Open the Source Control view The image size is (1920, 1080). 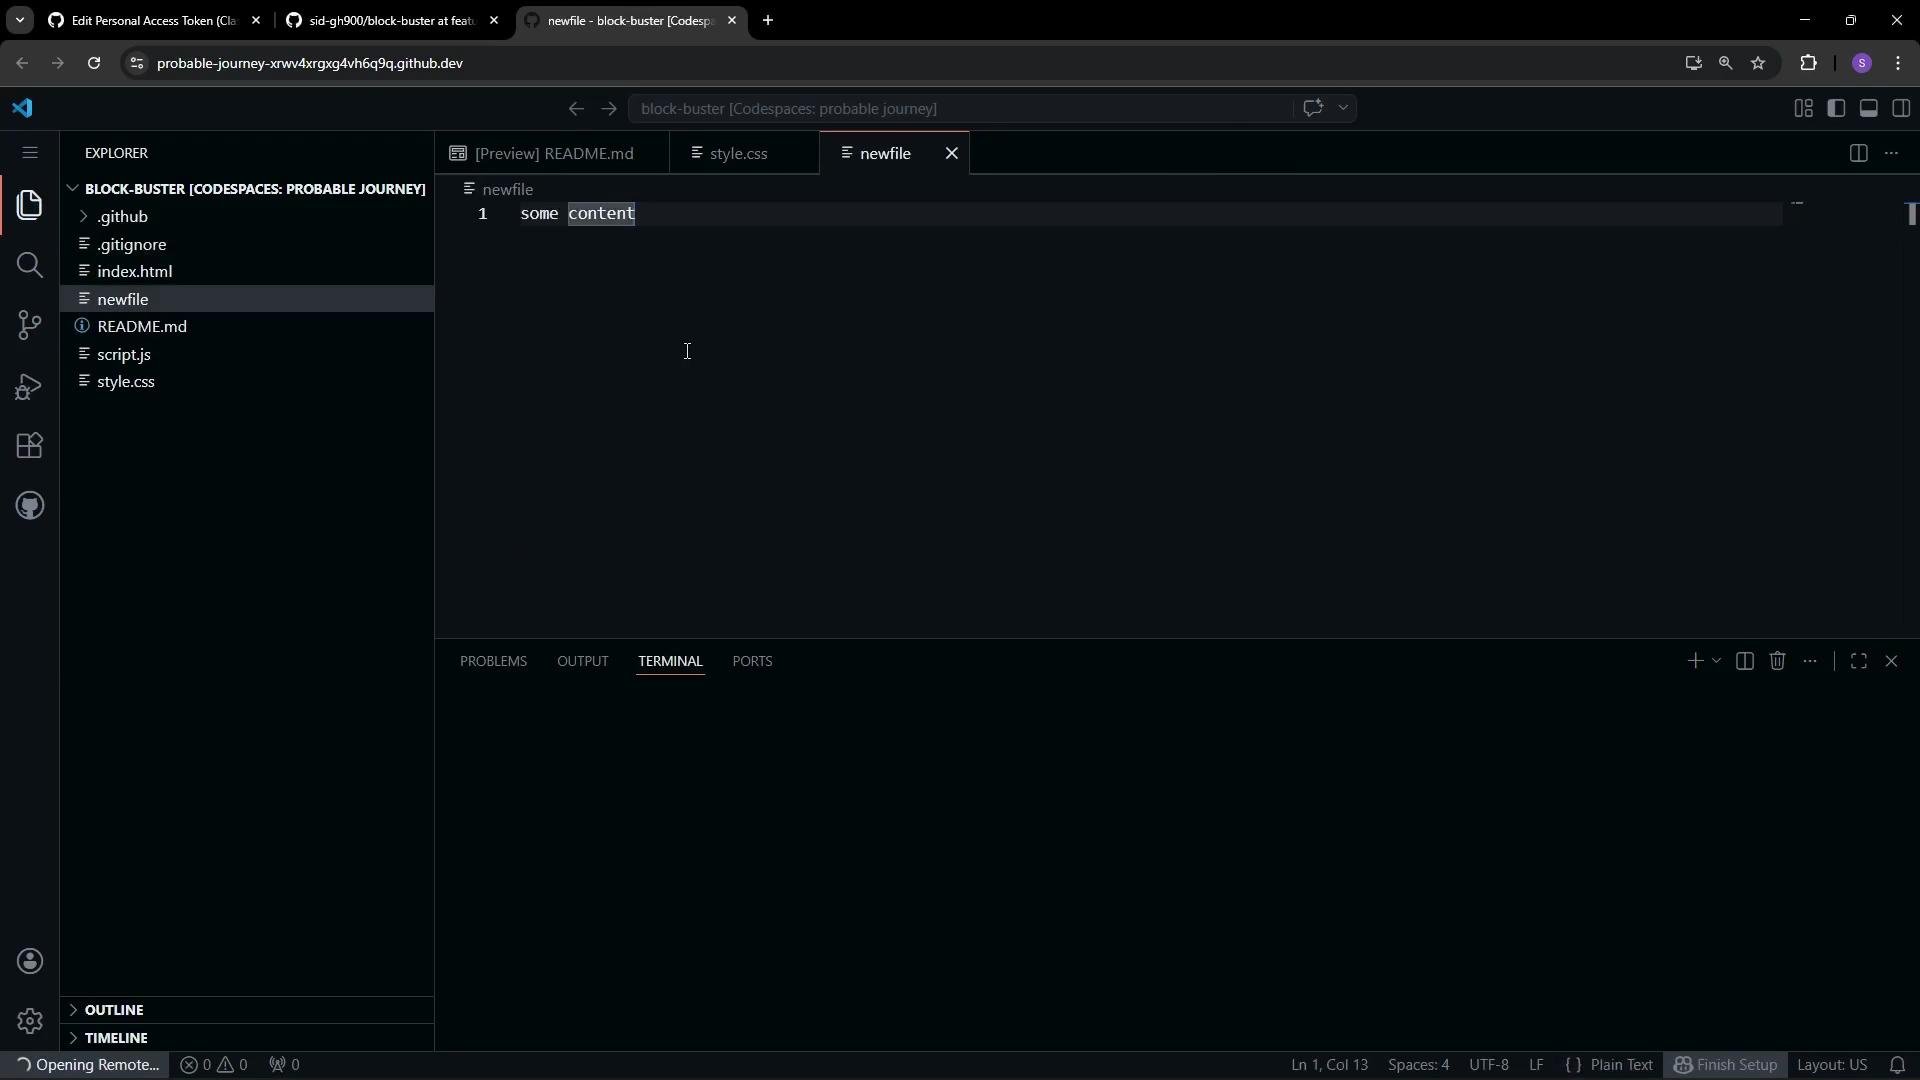coord(30,325)
